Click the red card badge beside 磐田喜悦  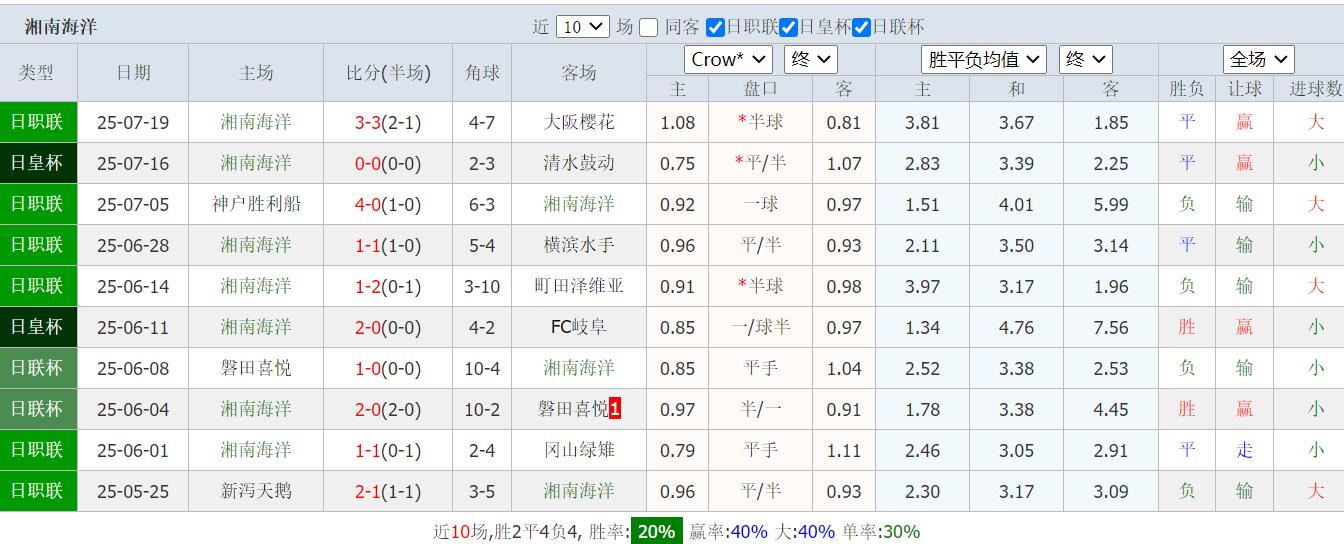pyautogui.click(x=615, y=409)
